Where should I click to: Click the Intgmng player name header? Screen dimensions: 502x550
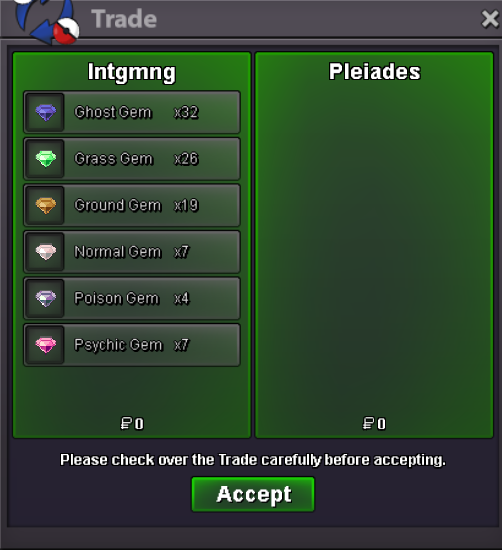132,72
